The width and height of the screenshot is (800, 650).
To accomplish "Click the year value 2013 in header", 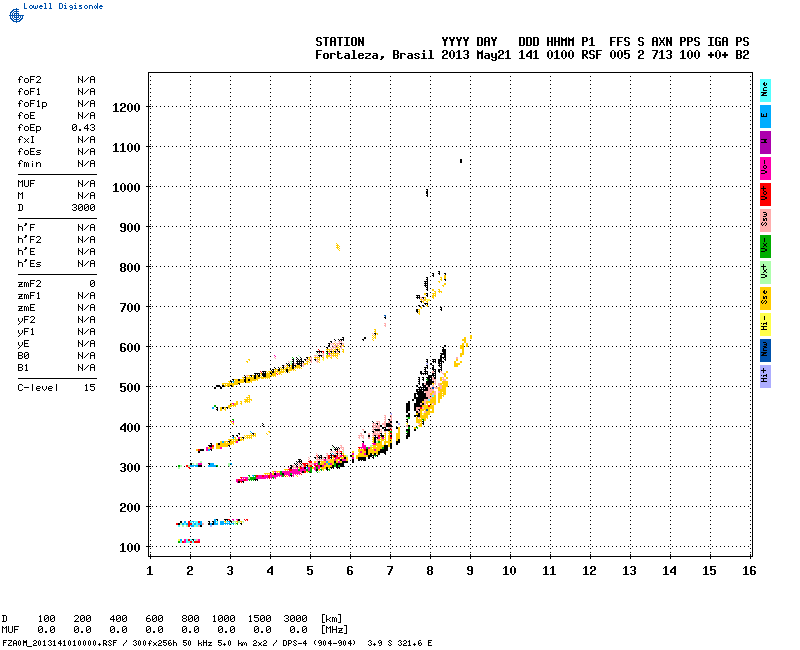I will [455, 55].
